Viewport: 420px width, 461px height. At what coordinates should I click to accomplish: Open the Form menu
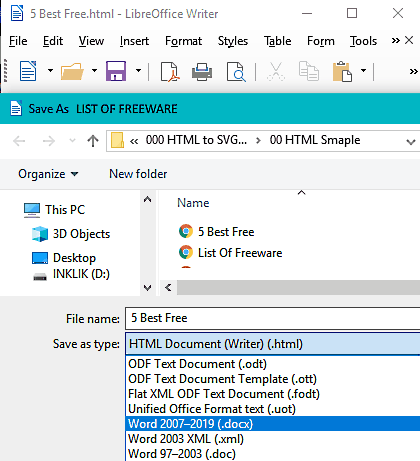[321, 41]
